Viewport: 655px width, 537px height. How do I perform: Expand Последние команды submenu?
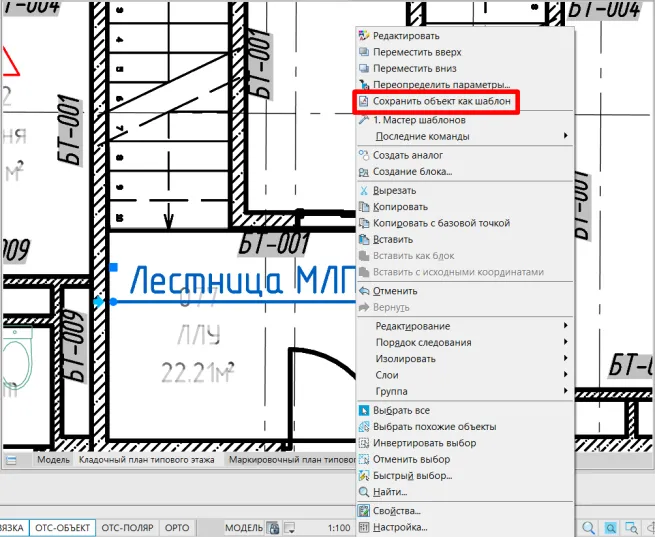click(421, 136)
